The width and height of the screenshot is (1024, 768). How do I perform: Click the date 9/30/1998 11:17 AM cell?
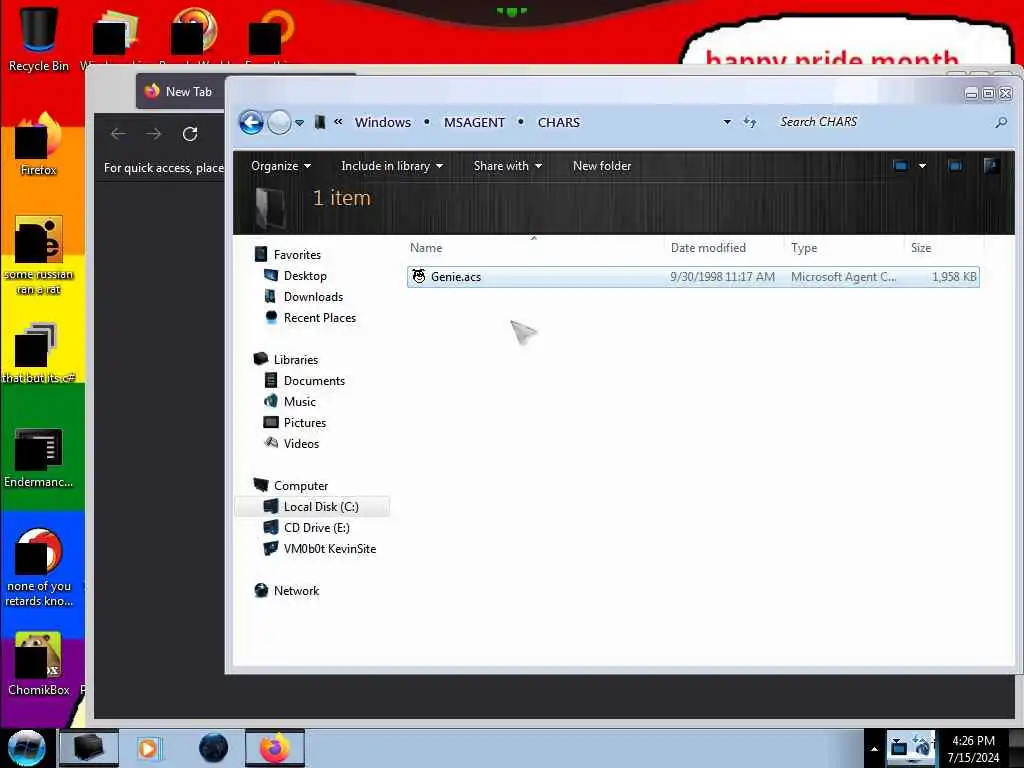(722, 277)
